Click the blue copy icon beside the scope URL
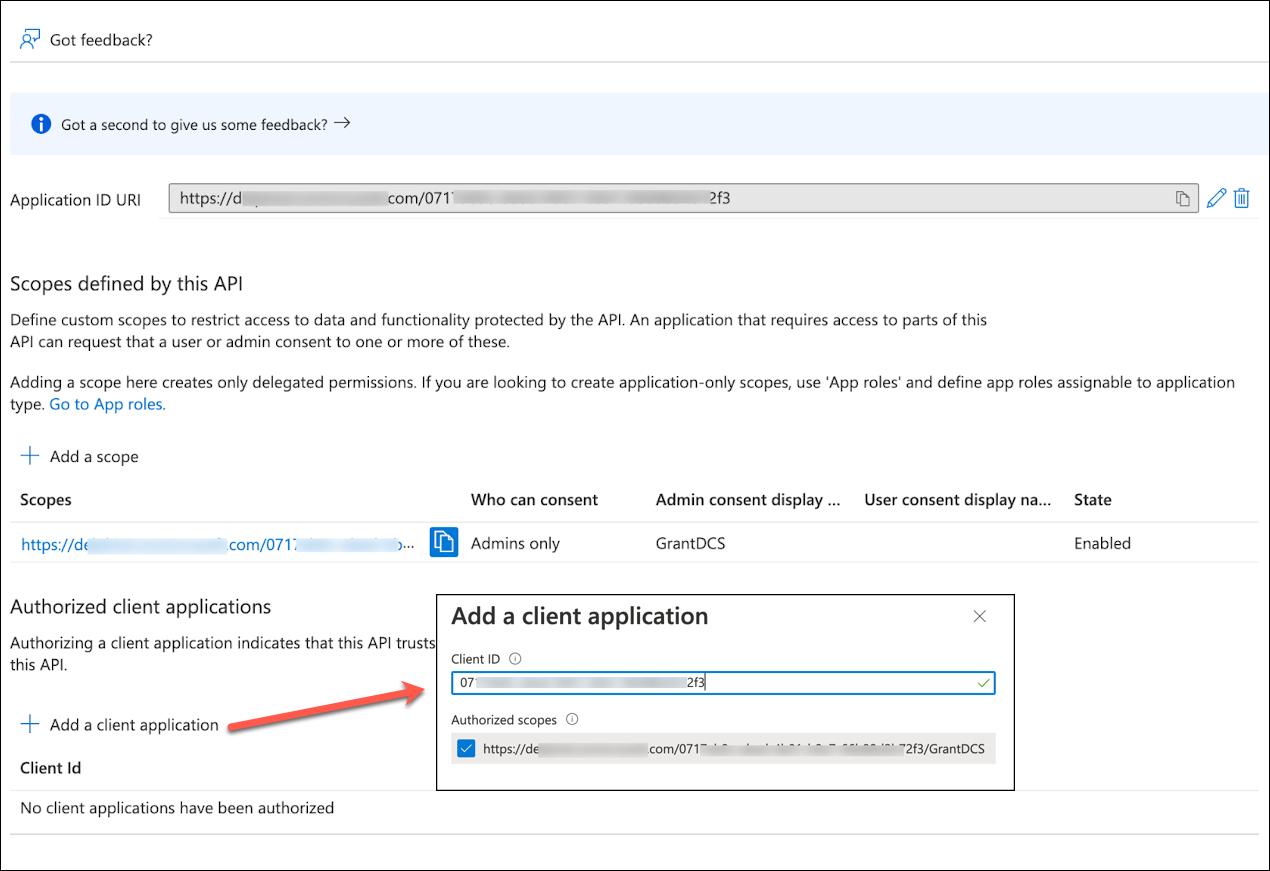This screenshot has width=1270, height=871. coord(443,542)
